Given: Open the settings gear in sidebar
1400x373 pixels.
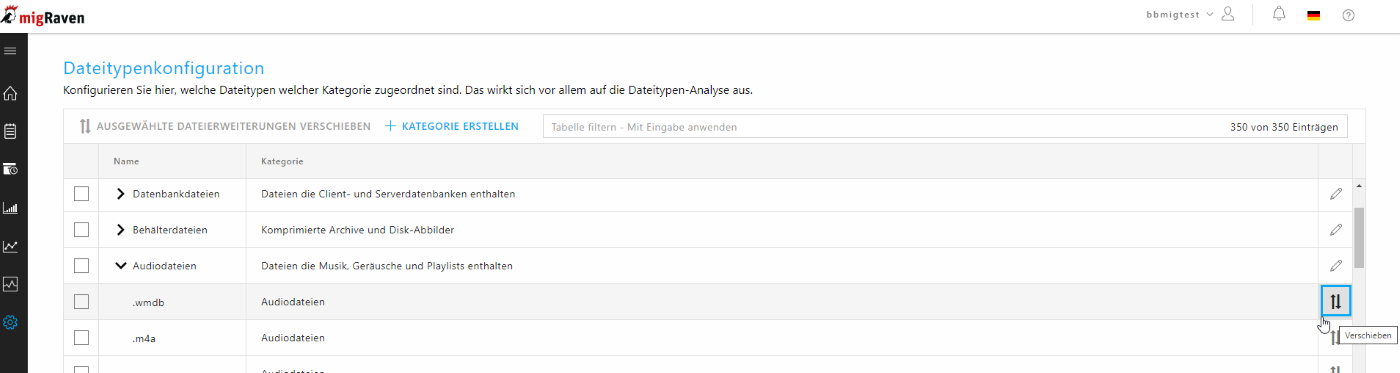Looking at the screenshot, I should pyautogui.click(x=11, y=322).
